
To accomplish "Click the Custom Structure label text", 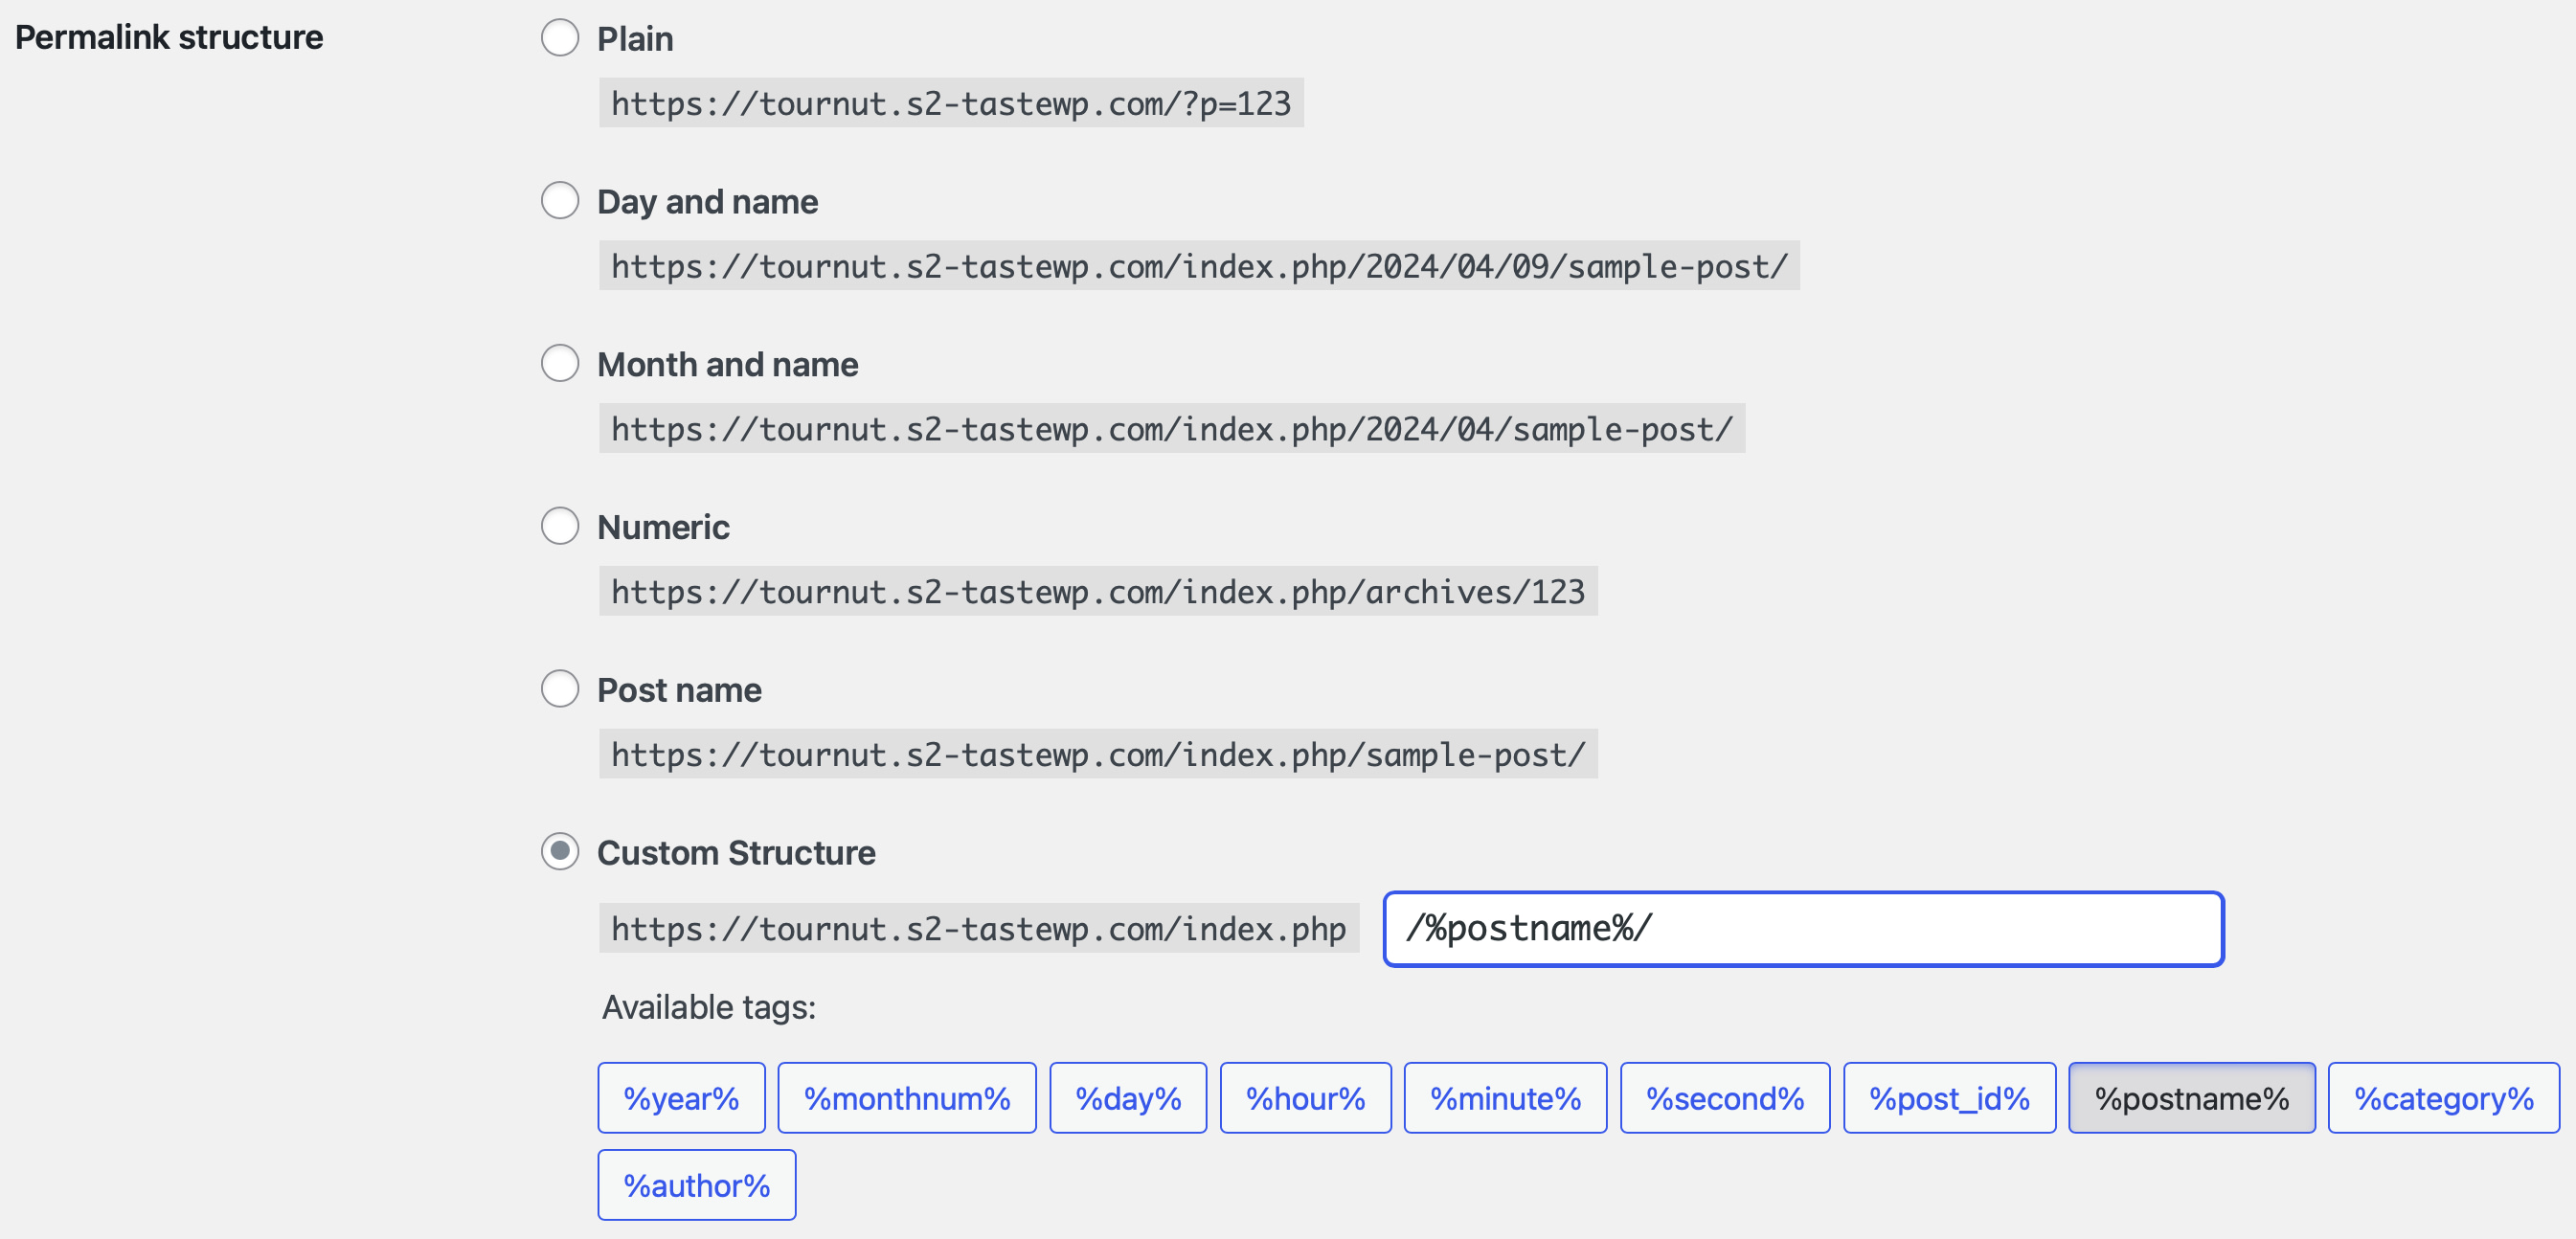I will click(x=736, y=852).
